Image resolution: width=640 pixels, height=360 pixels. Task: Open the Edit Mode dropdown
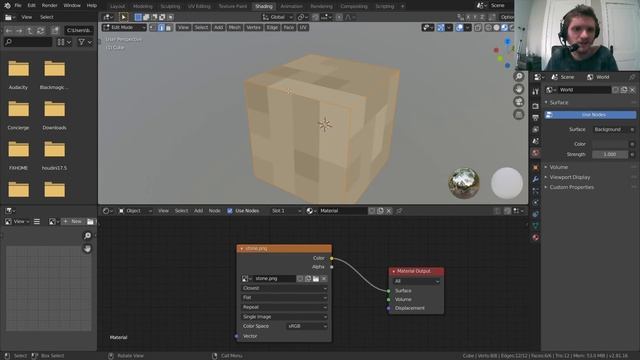(124, 27)
